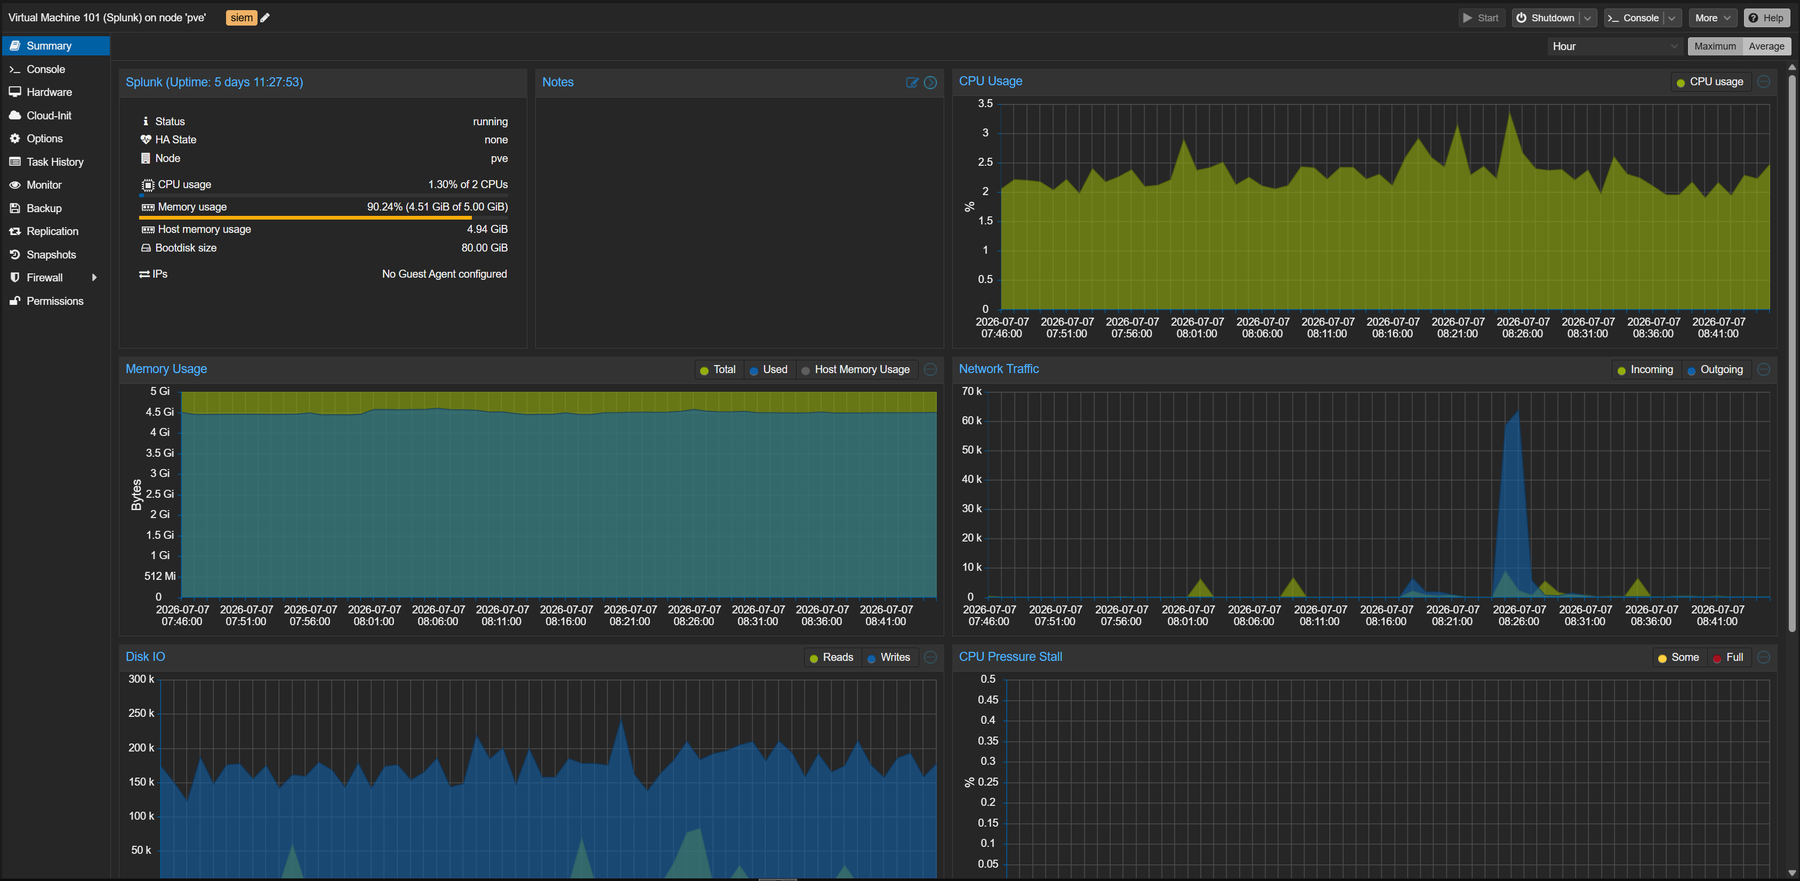Screen dimensions: 1800x881
Task: Open the Summary sidebar item
Action: (x=56, y=46)
